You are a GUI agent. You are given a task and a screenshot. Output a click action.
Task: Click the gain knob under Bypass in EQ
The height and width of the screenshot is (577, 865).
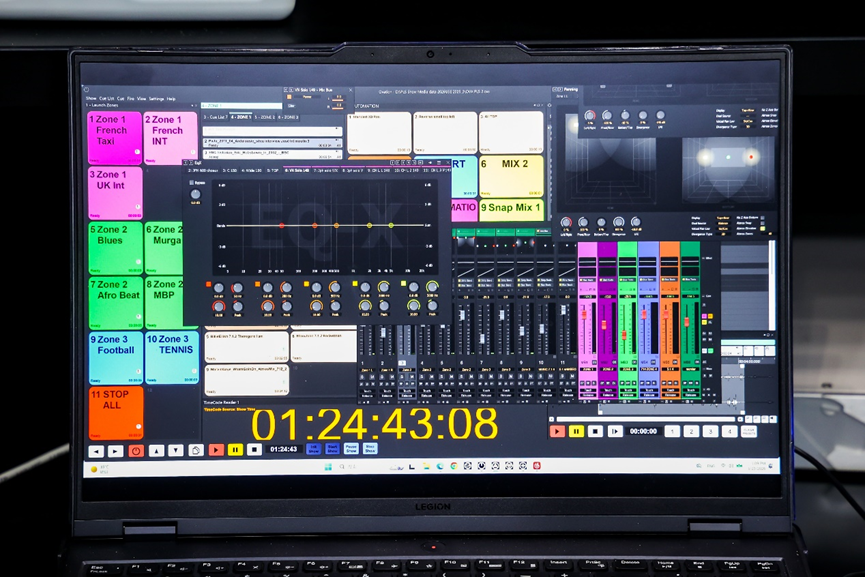pos(195,194)
